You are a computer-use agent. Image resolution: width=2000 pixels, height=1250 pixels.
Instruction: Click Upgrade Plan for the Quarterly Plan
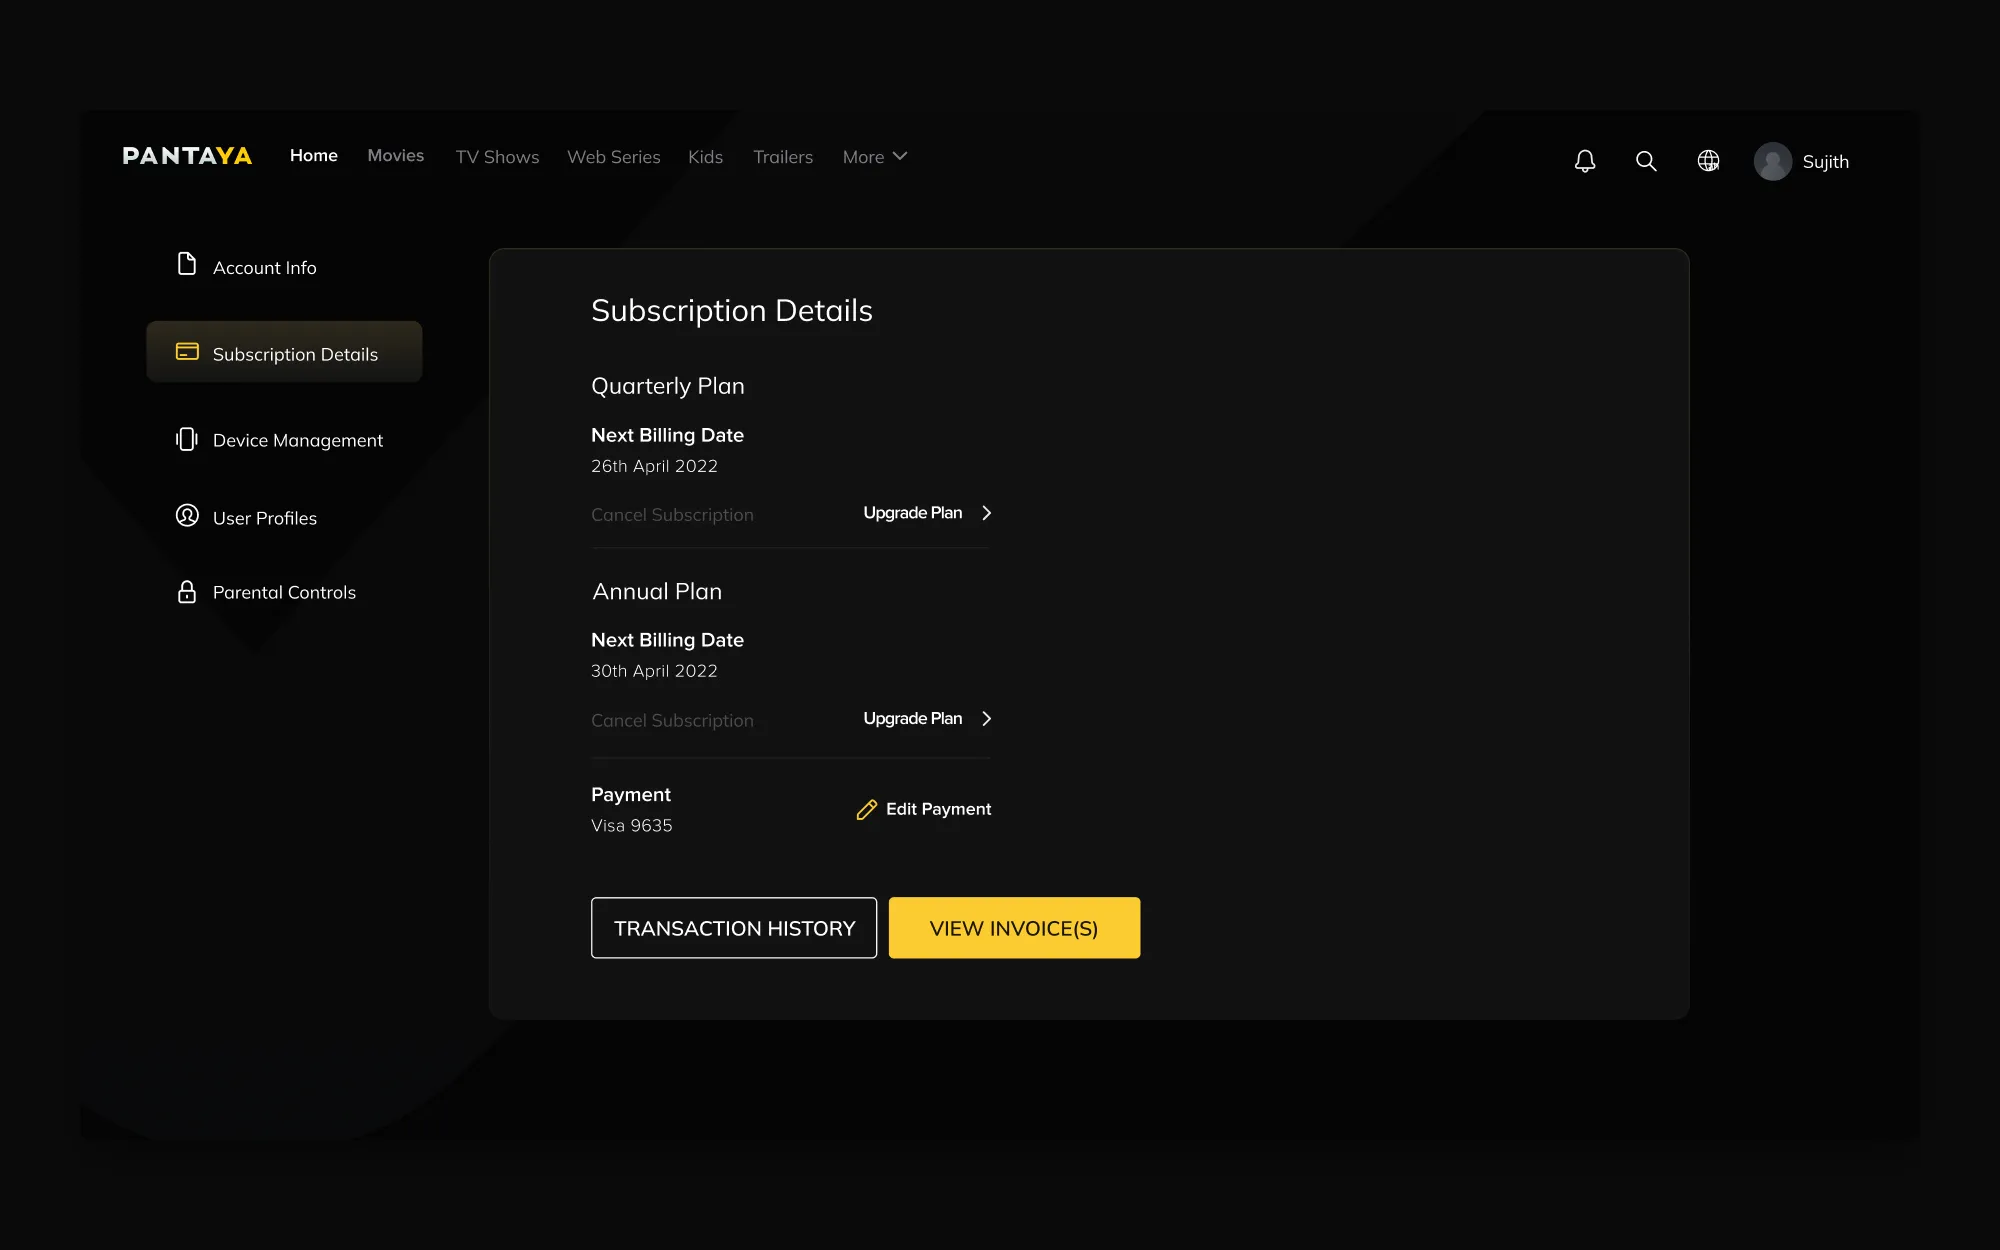[913, 513]
